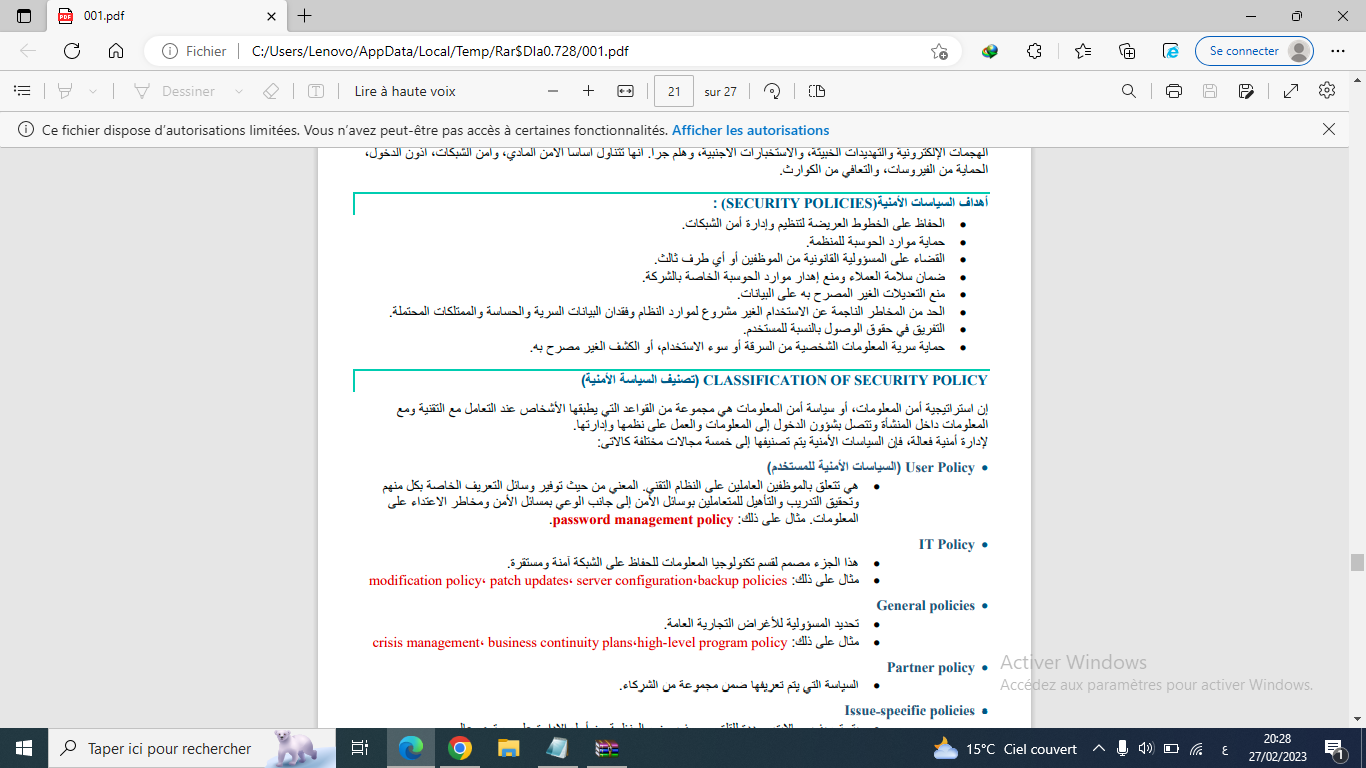Print the PDF document
The image size is (1366, 768).
[1174, 91]
